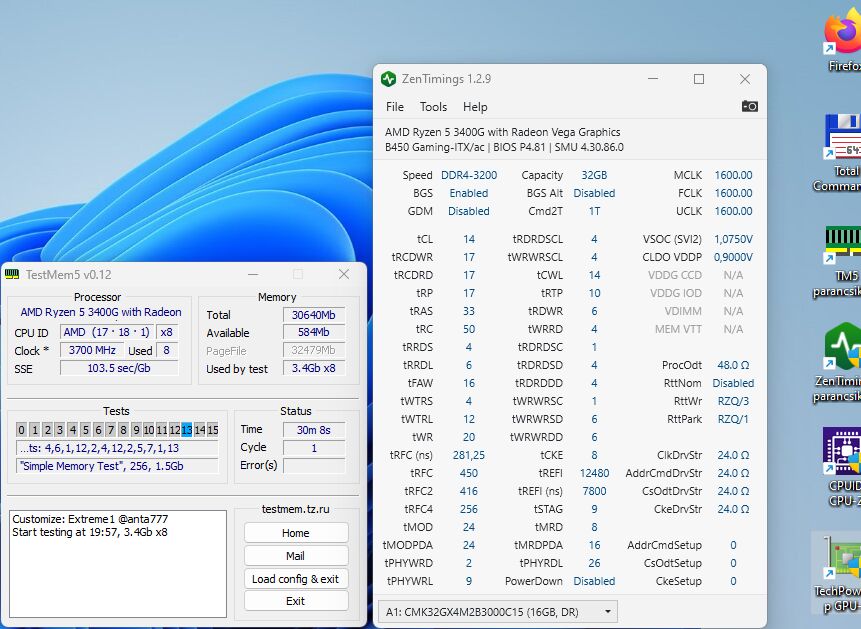The height and width of the screenshot is (629, 861).
Task: Click the MCLK value 1600.00
Action: pos(733,175)
